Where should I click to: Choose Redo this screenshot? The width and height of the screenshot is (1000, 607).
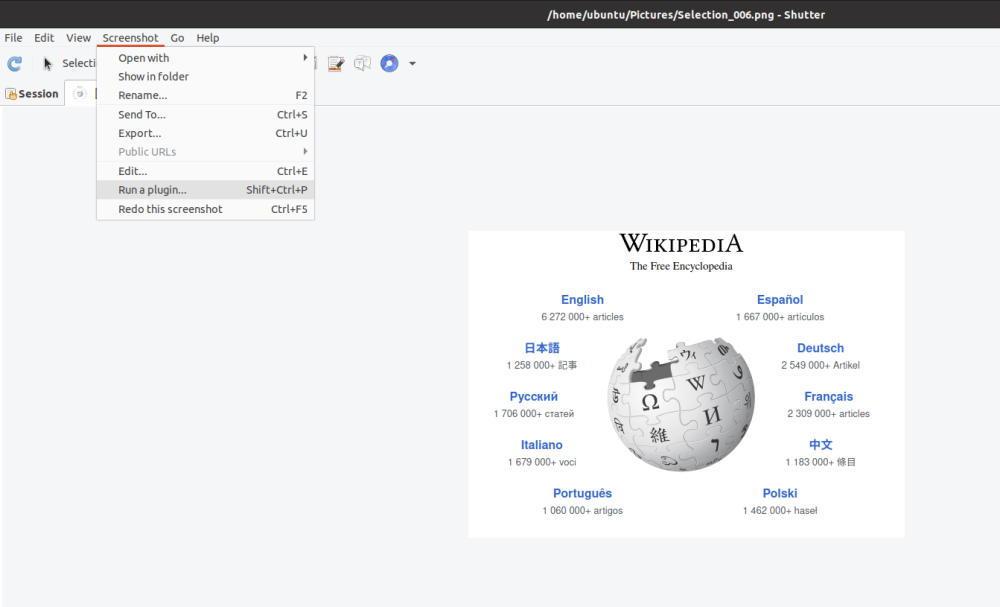point(205,209)
